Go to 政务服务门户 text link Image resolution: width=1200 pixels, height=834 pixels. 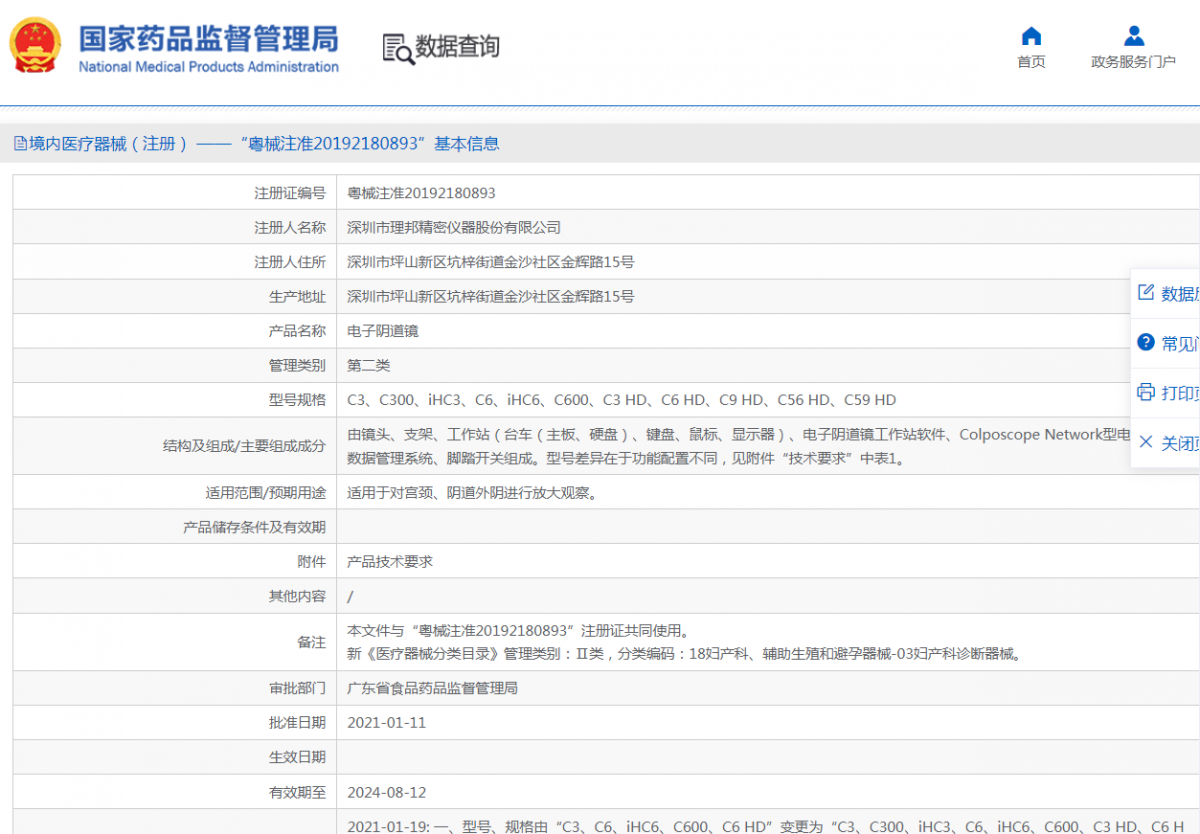coord(1133,62)
